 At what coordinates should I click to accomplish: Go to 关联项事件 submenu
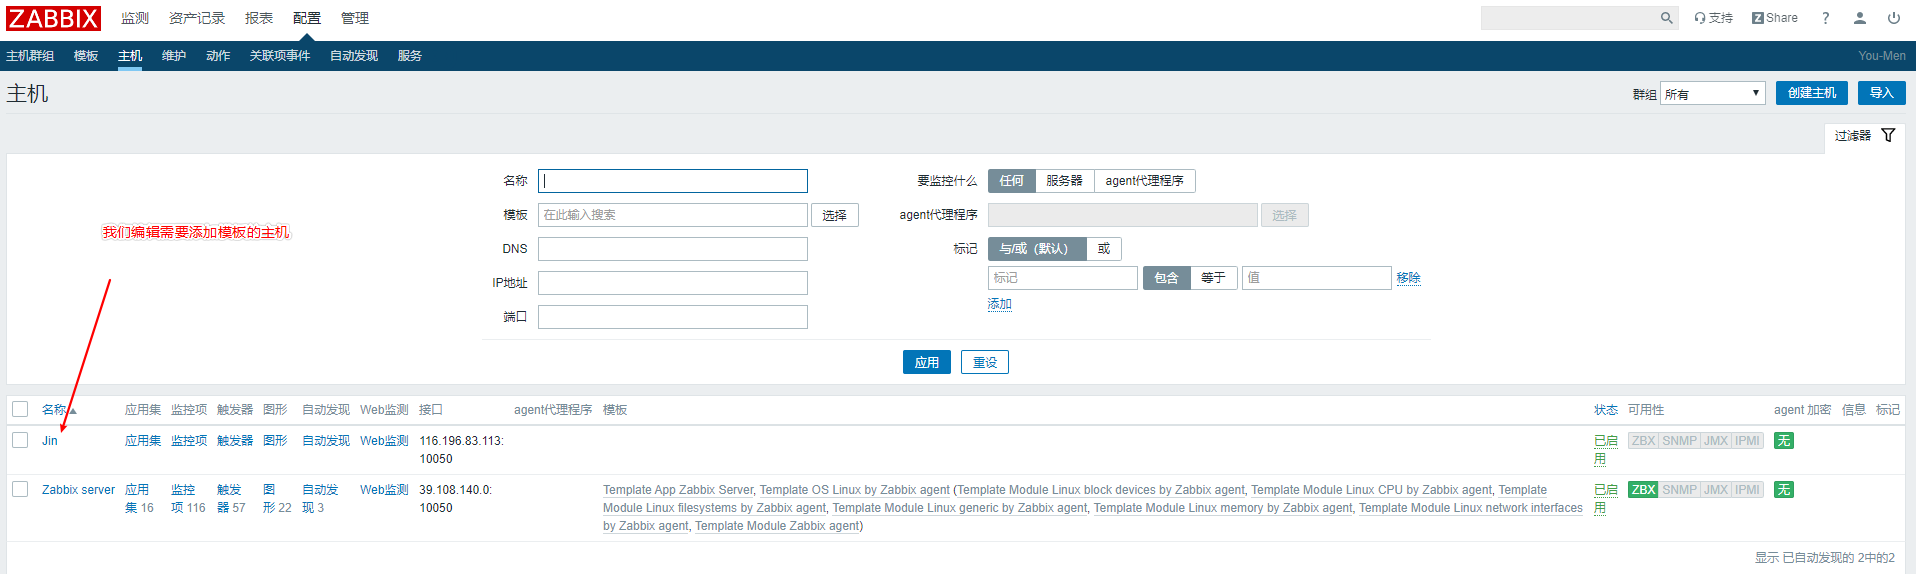click(x=280, y=56)
